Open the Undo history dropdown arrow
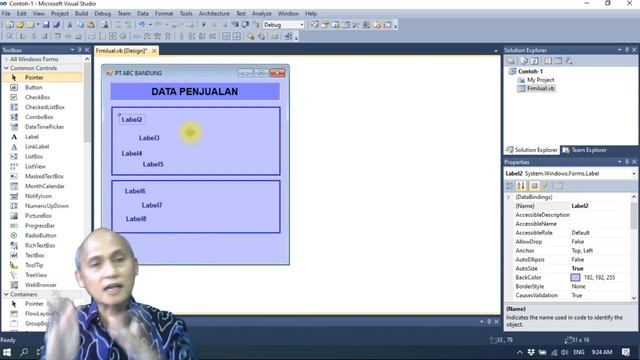640x360 pixels. pos(150,25)
